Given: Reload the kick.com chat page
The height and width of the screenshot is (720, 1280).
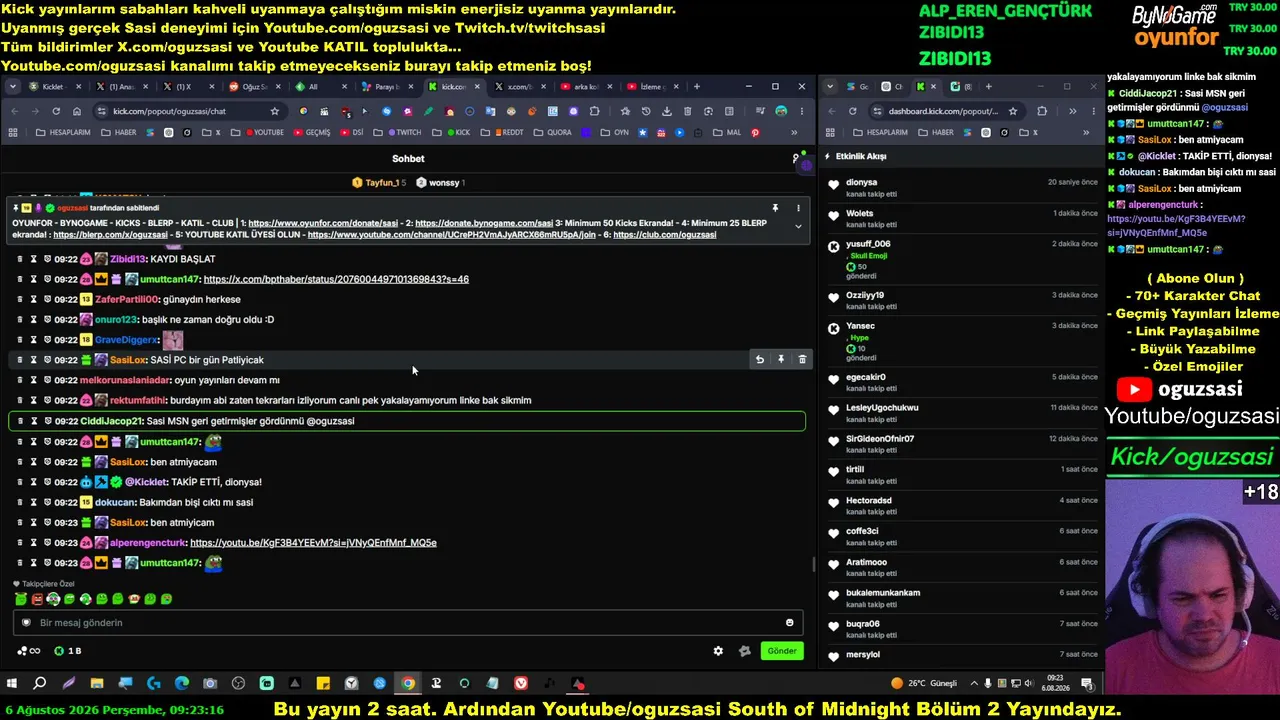Looking at the screenshot, I should [x=56, y=111].
